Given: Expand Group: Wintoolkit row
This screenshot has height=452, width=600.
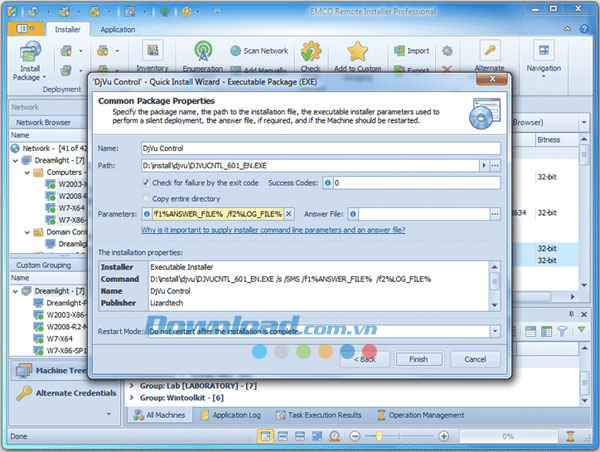Looking at the screenshot, I should coord(132,398).
